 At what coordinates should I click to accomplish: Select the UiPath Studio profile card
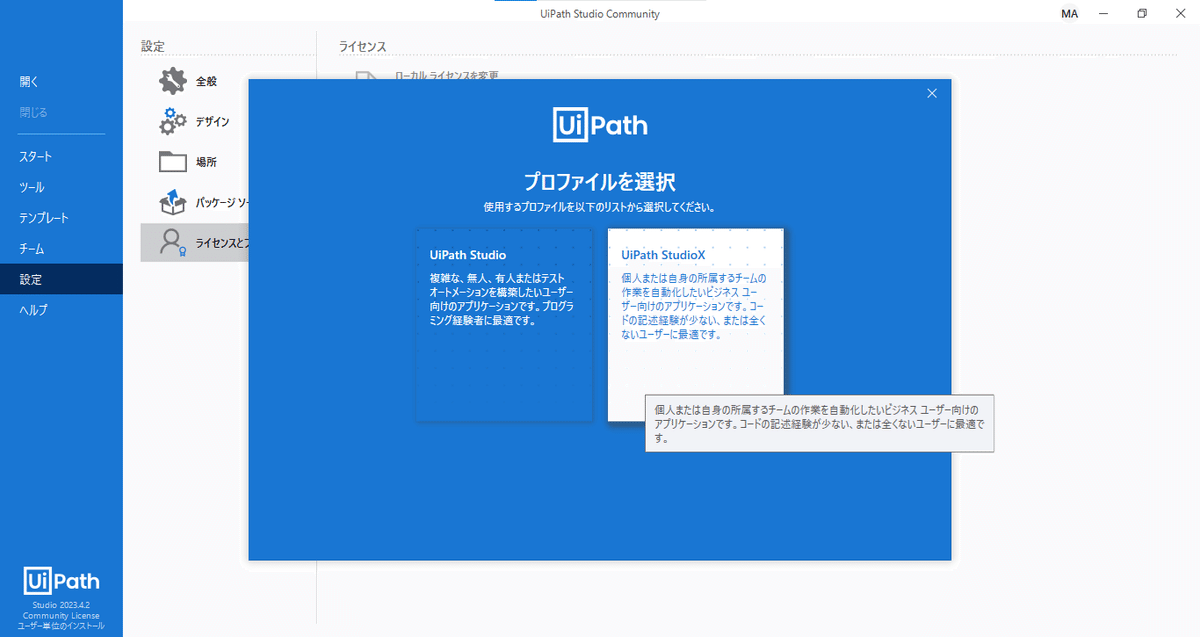point(503,324)
